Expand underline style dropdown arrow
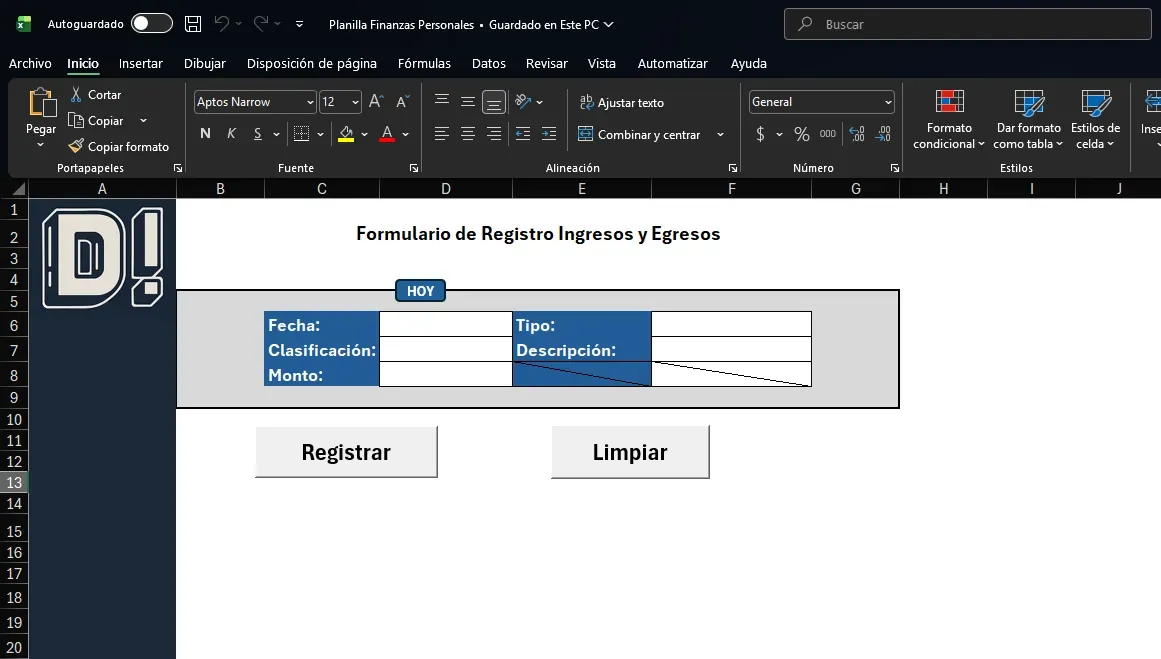 [x=276, y=135]
